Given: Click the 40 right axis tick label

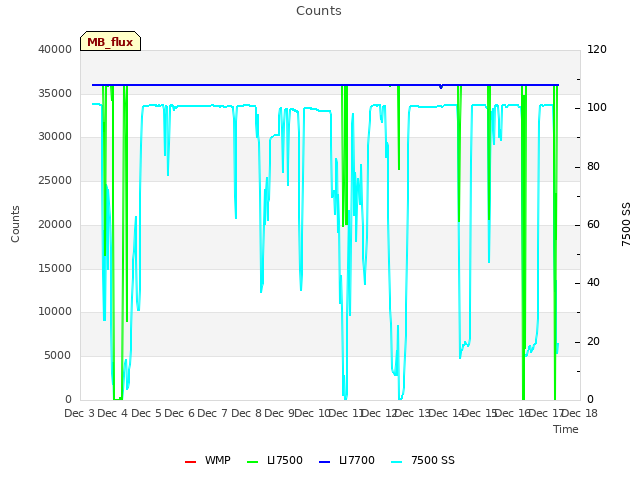Looking at the screenshot, I should pos(593,282).
